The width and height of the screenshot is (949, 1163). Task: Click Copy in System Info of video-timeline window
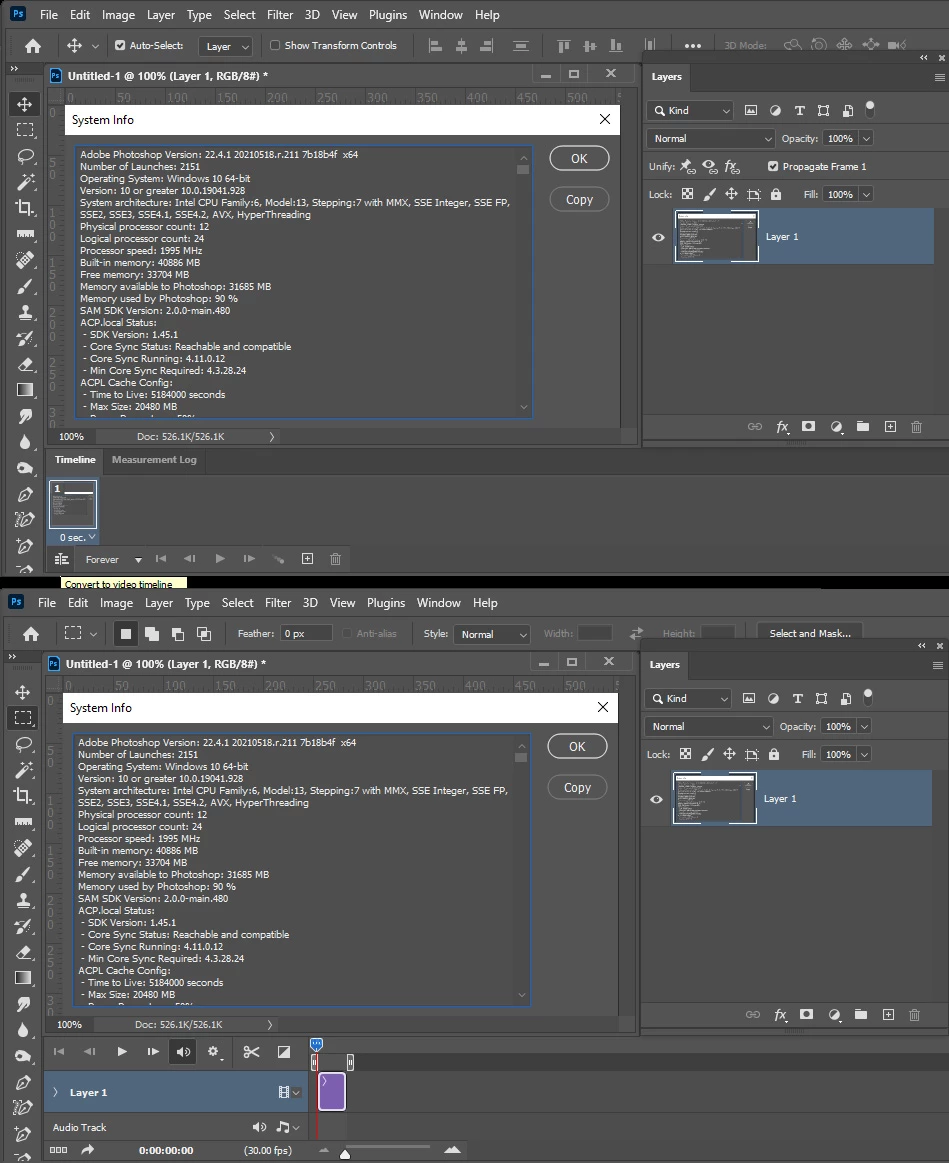(x=577, y=787)
